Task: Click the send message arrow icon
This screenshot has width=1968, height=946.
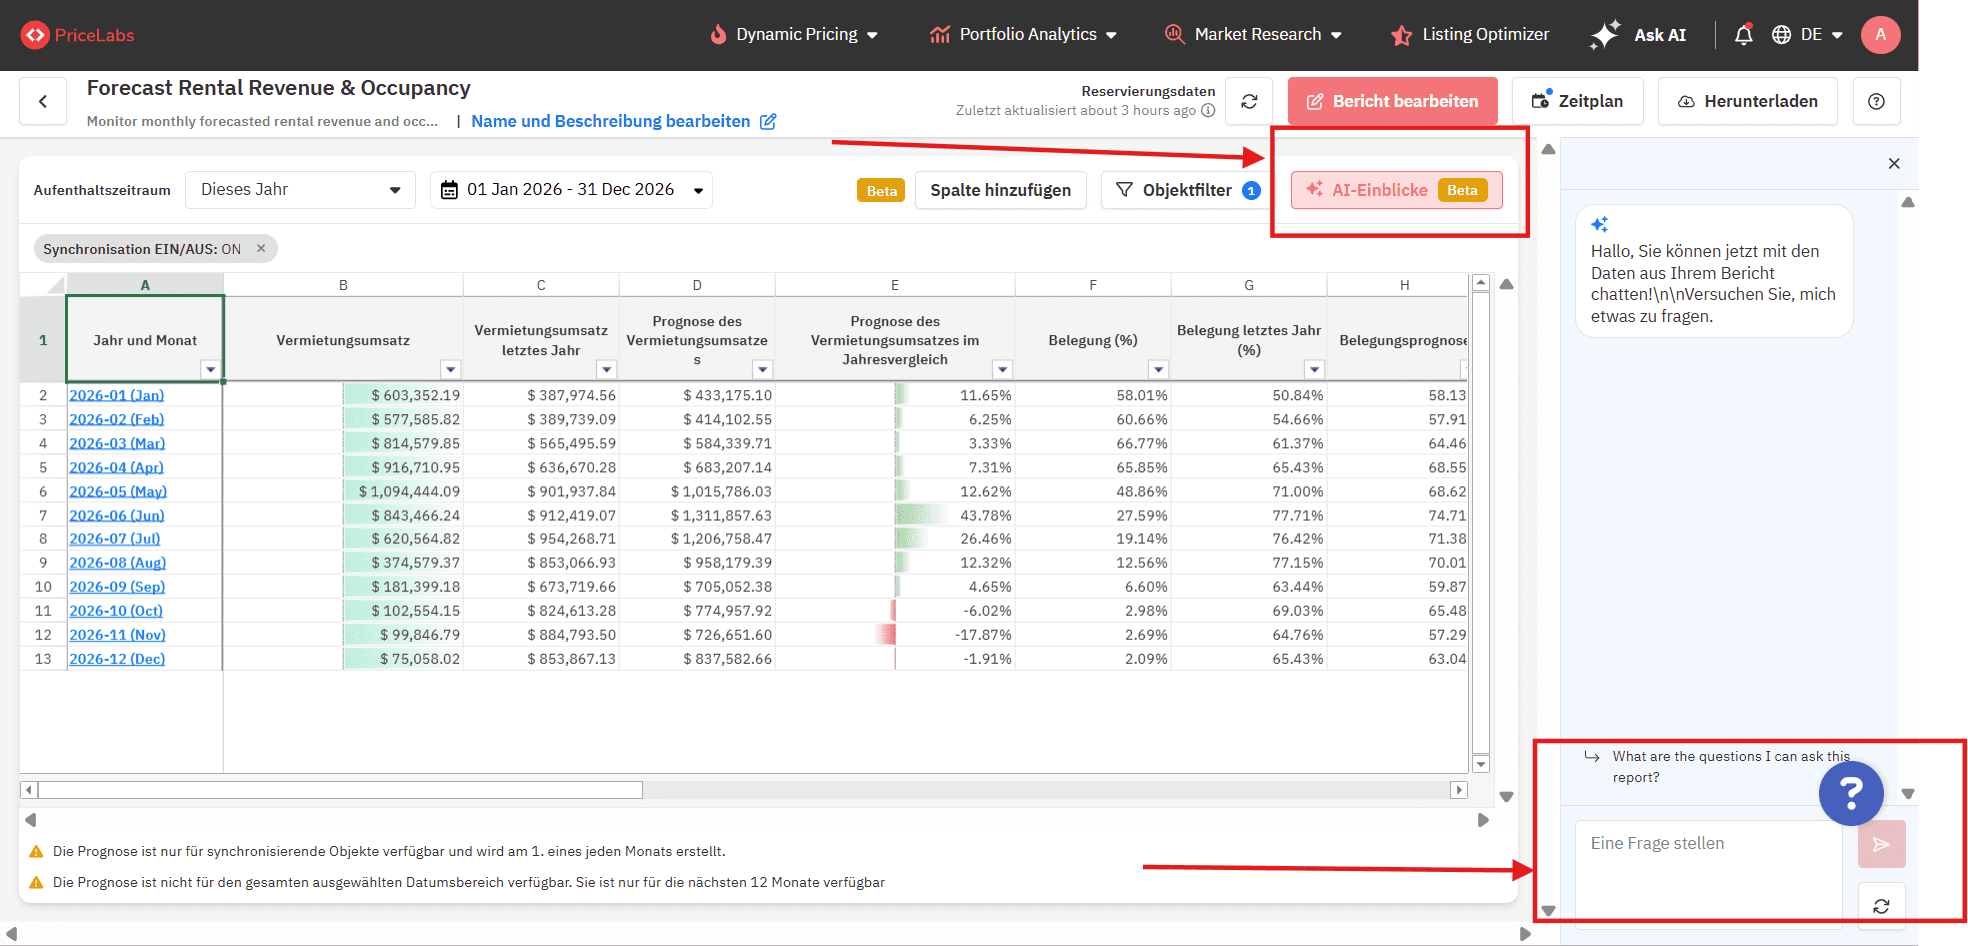Action: 1881,845
